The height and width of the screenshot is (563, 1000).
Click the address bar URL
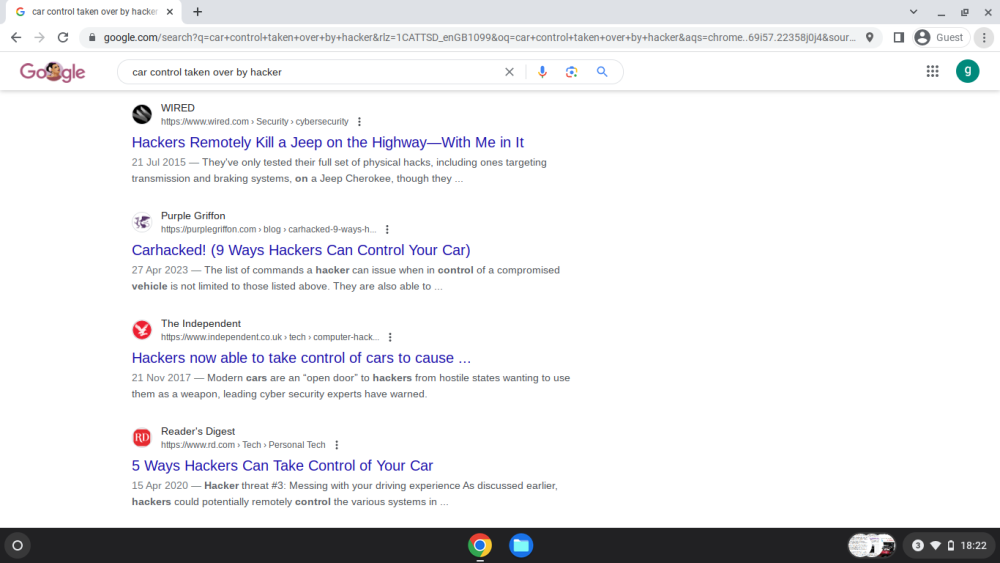point(480,38)
